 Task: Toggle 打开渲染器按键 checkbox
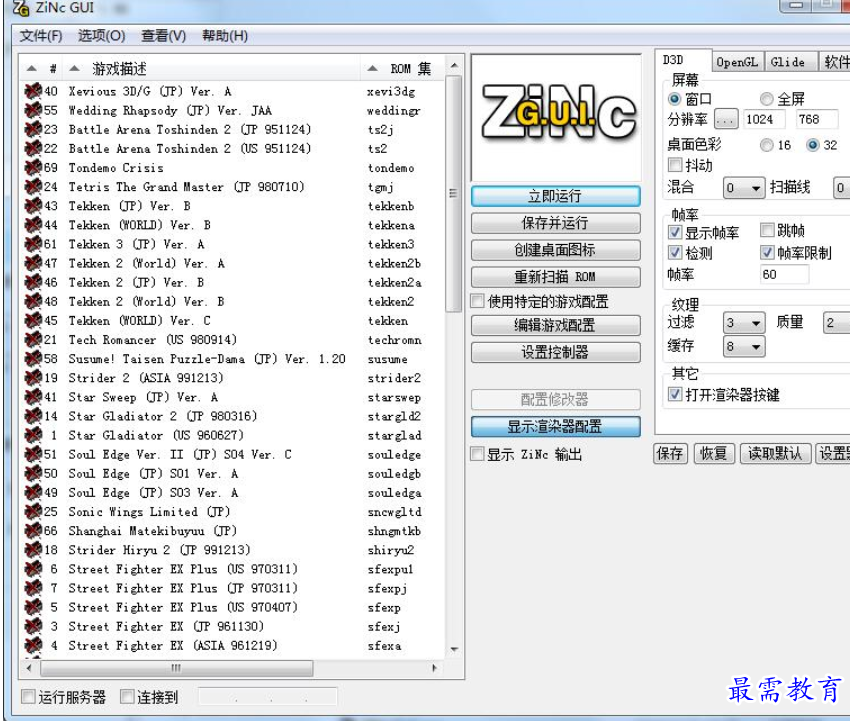coord(675,394)
